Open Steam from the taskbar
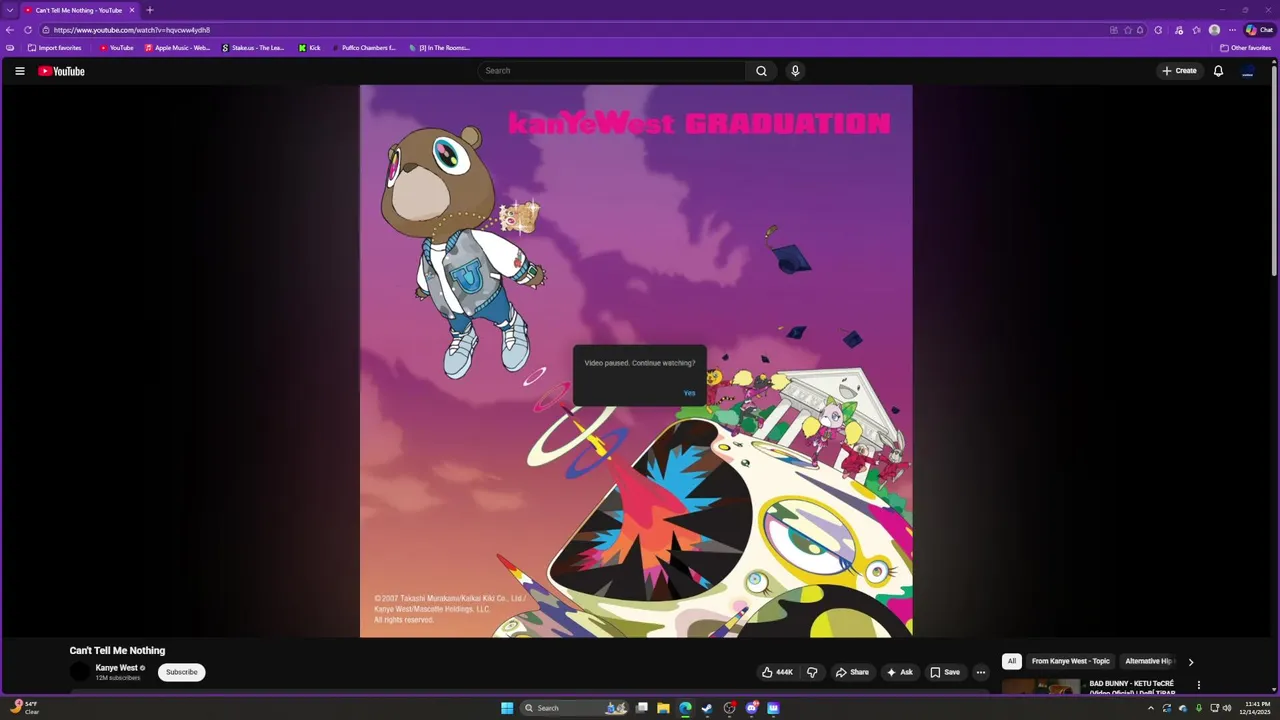This screenshot has height=720, width=1280. click(707, 708)
